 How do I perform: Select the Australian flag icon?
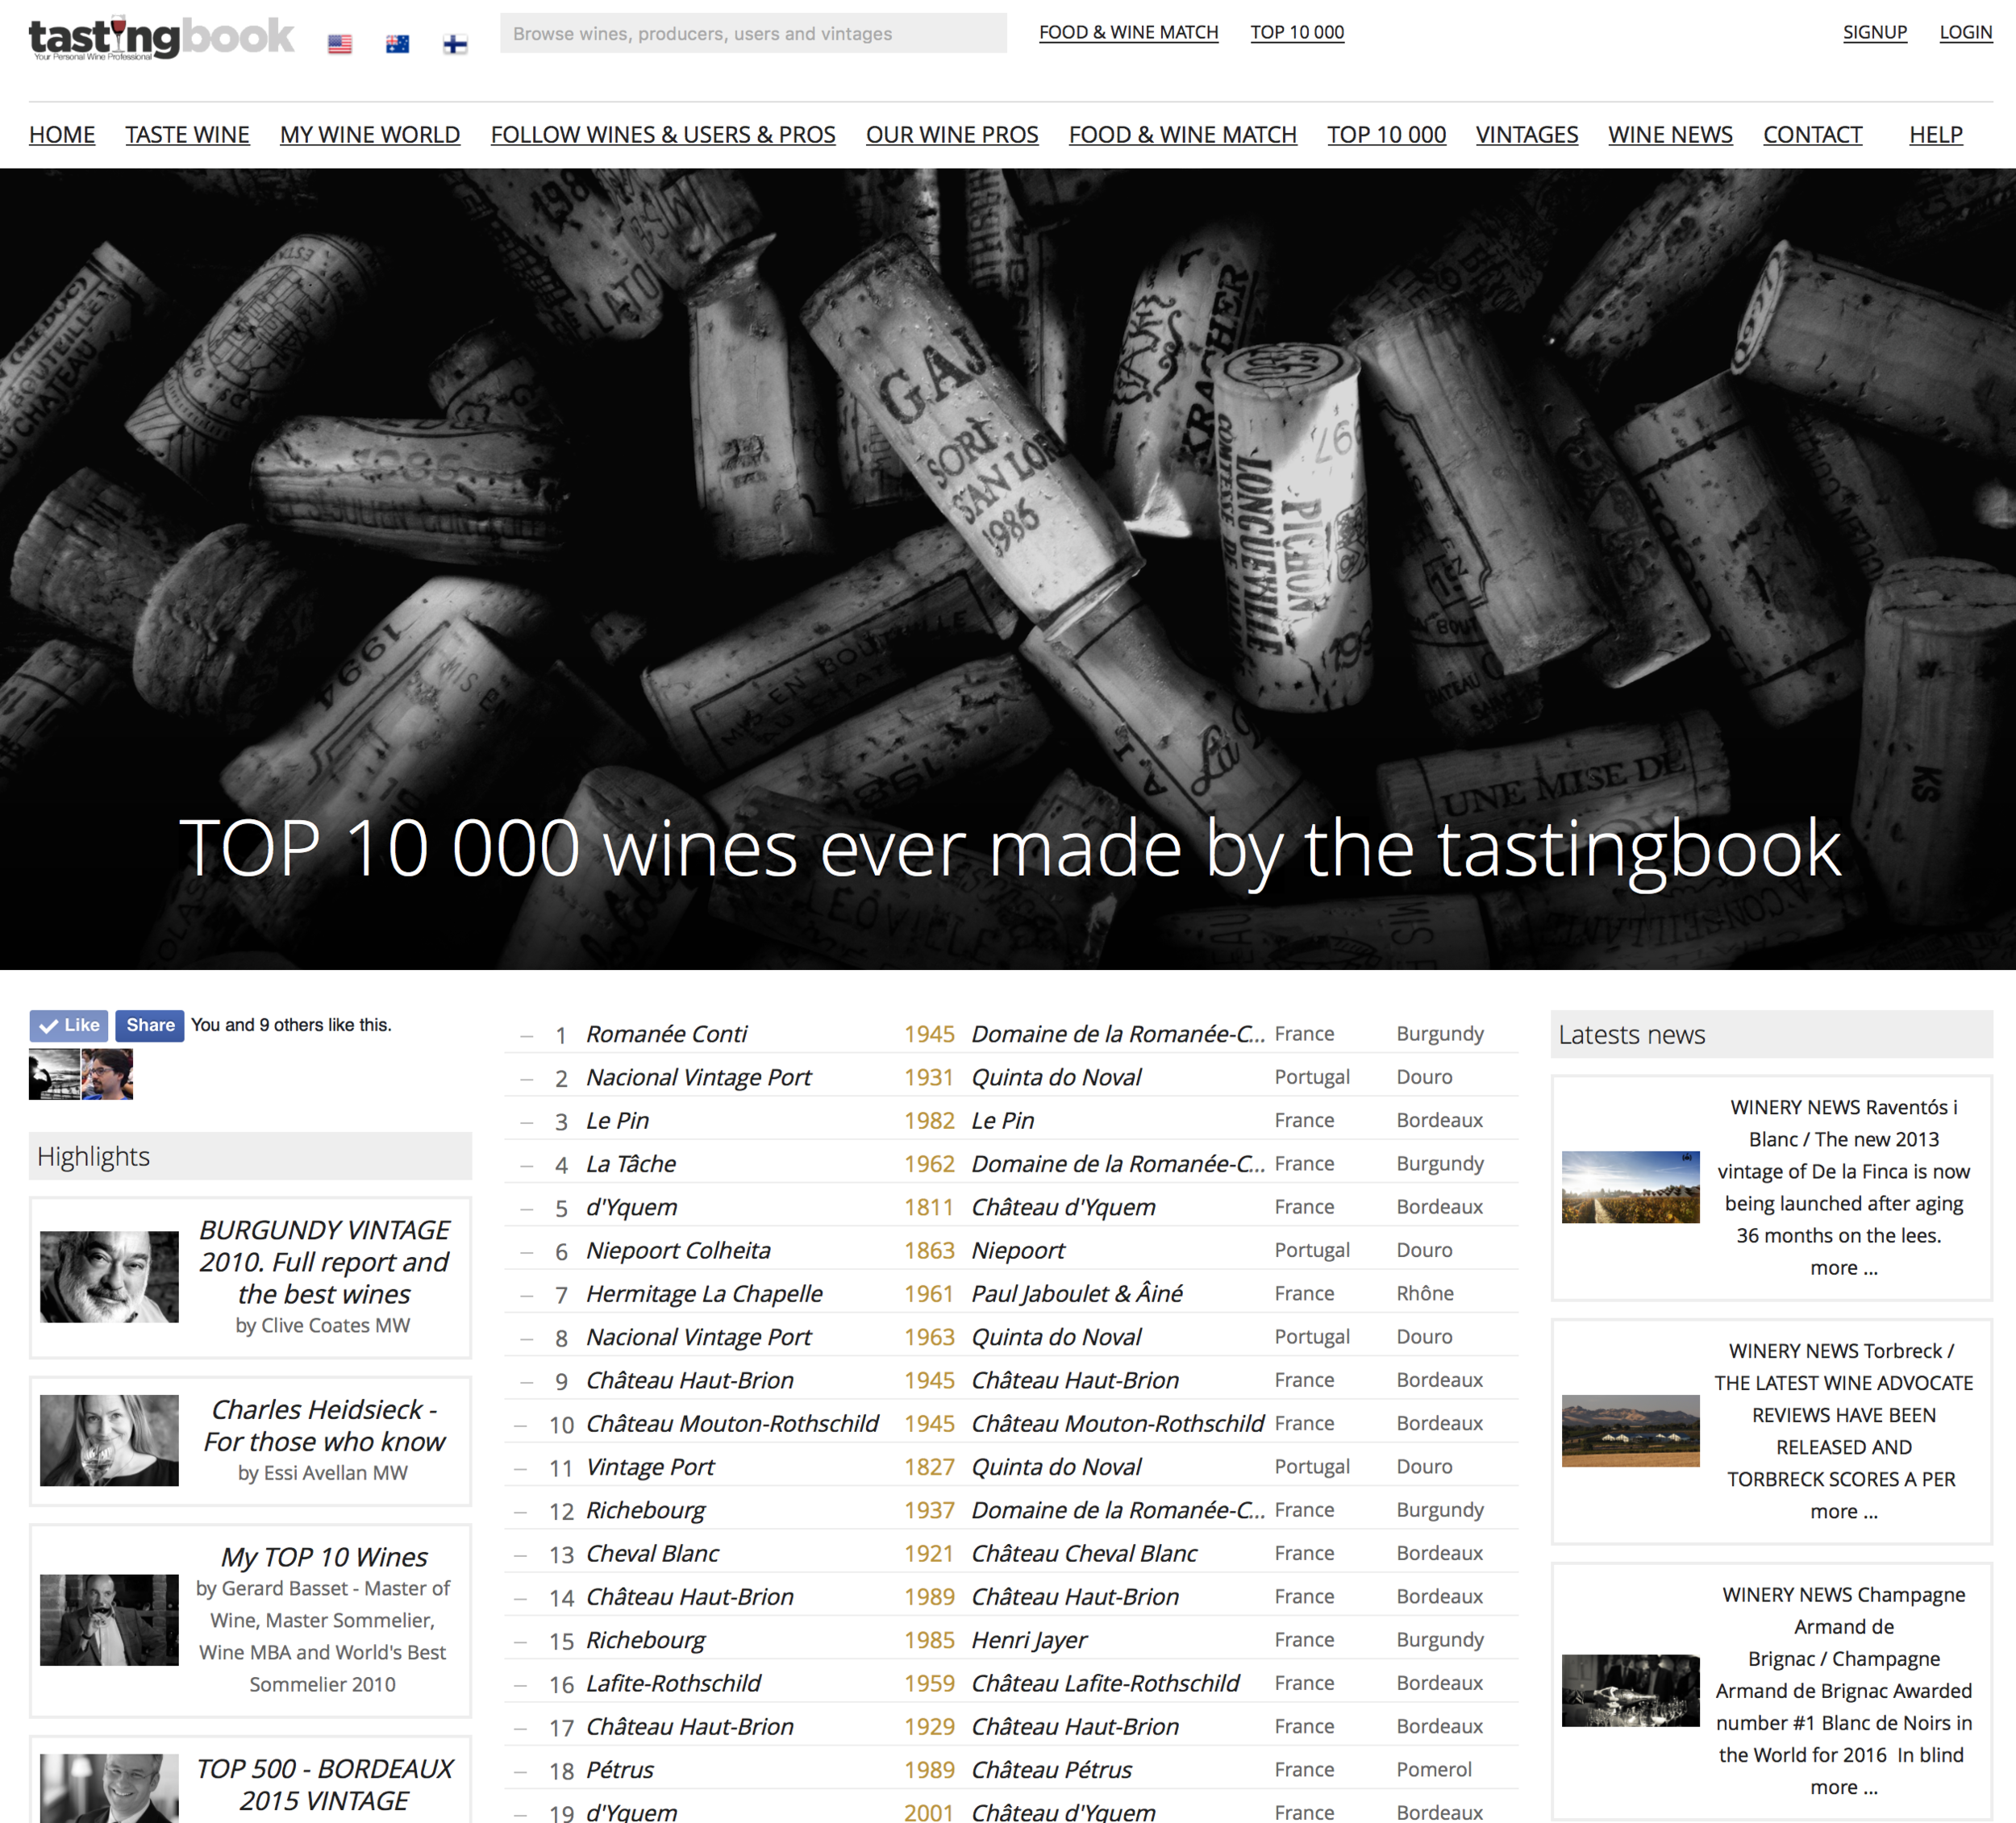click(397, 44)
